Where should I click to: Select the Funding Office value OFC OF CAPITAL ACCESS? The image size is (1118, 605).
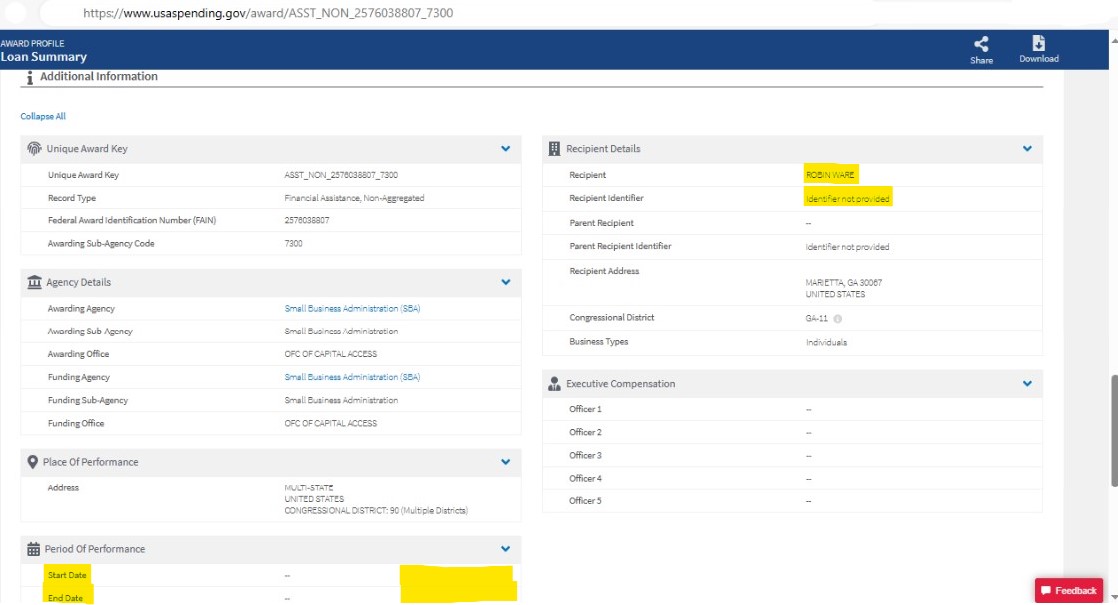[x=331, y=423]
